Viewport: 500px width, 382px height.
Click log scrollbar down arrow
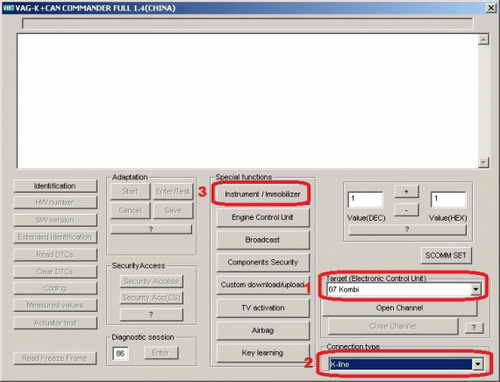click(483, 162)
